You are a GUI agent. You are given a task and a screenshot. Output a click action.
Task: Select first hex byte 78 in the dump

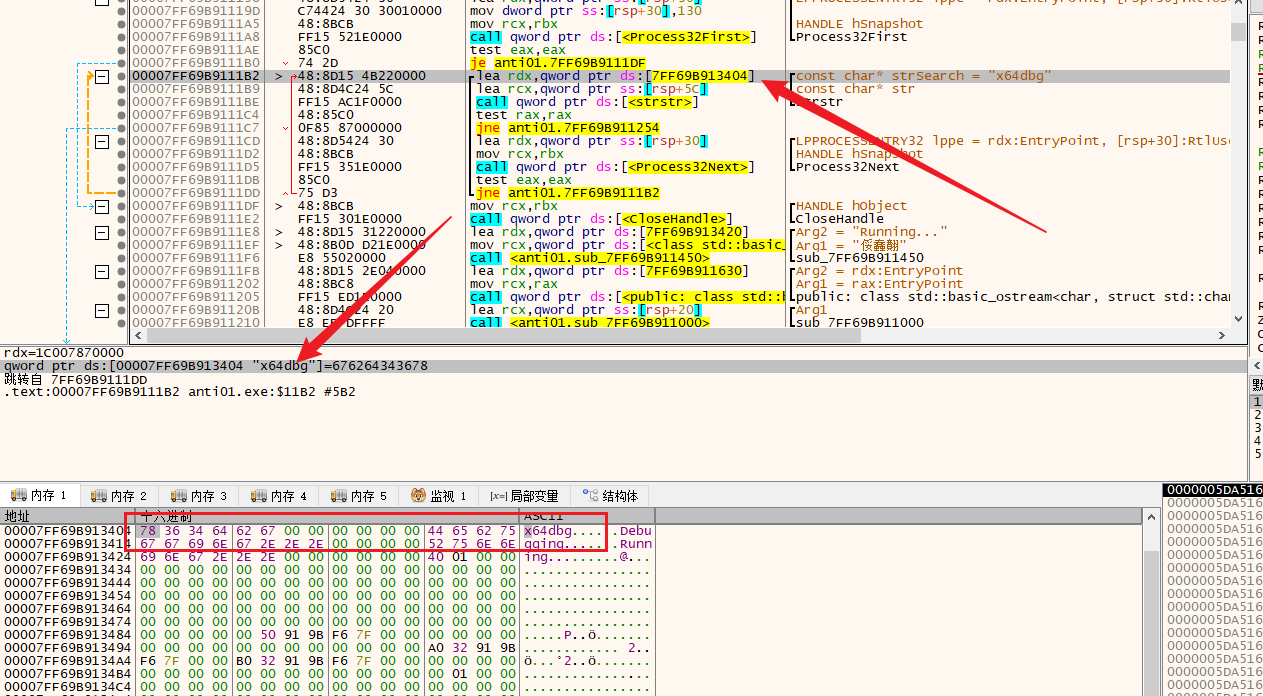click(148, 531)
